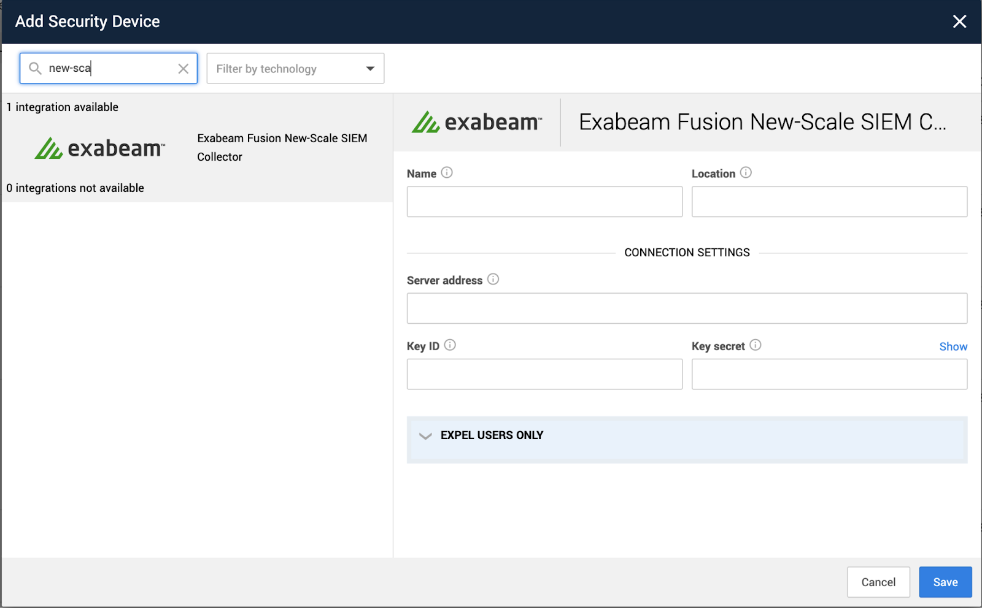This screenshot has width=982, height=608.
Task: Click the Key secret input field
Action: [829, 374]
